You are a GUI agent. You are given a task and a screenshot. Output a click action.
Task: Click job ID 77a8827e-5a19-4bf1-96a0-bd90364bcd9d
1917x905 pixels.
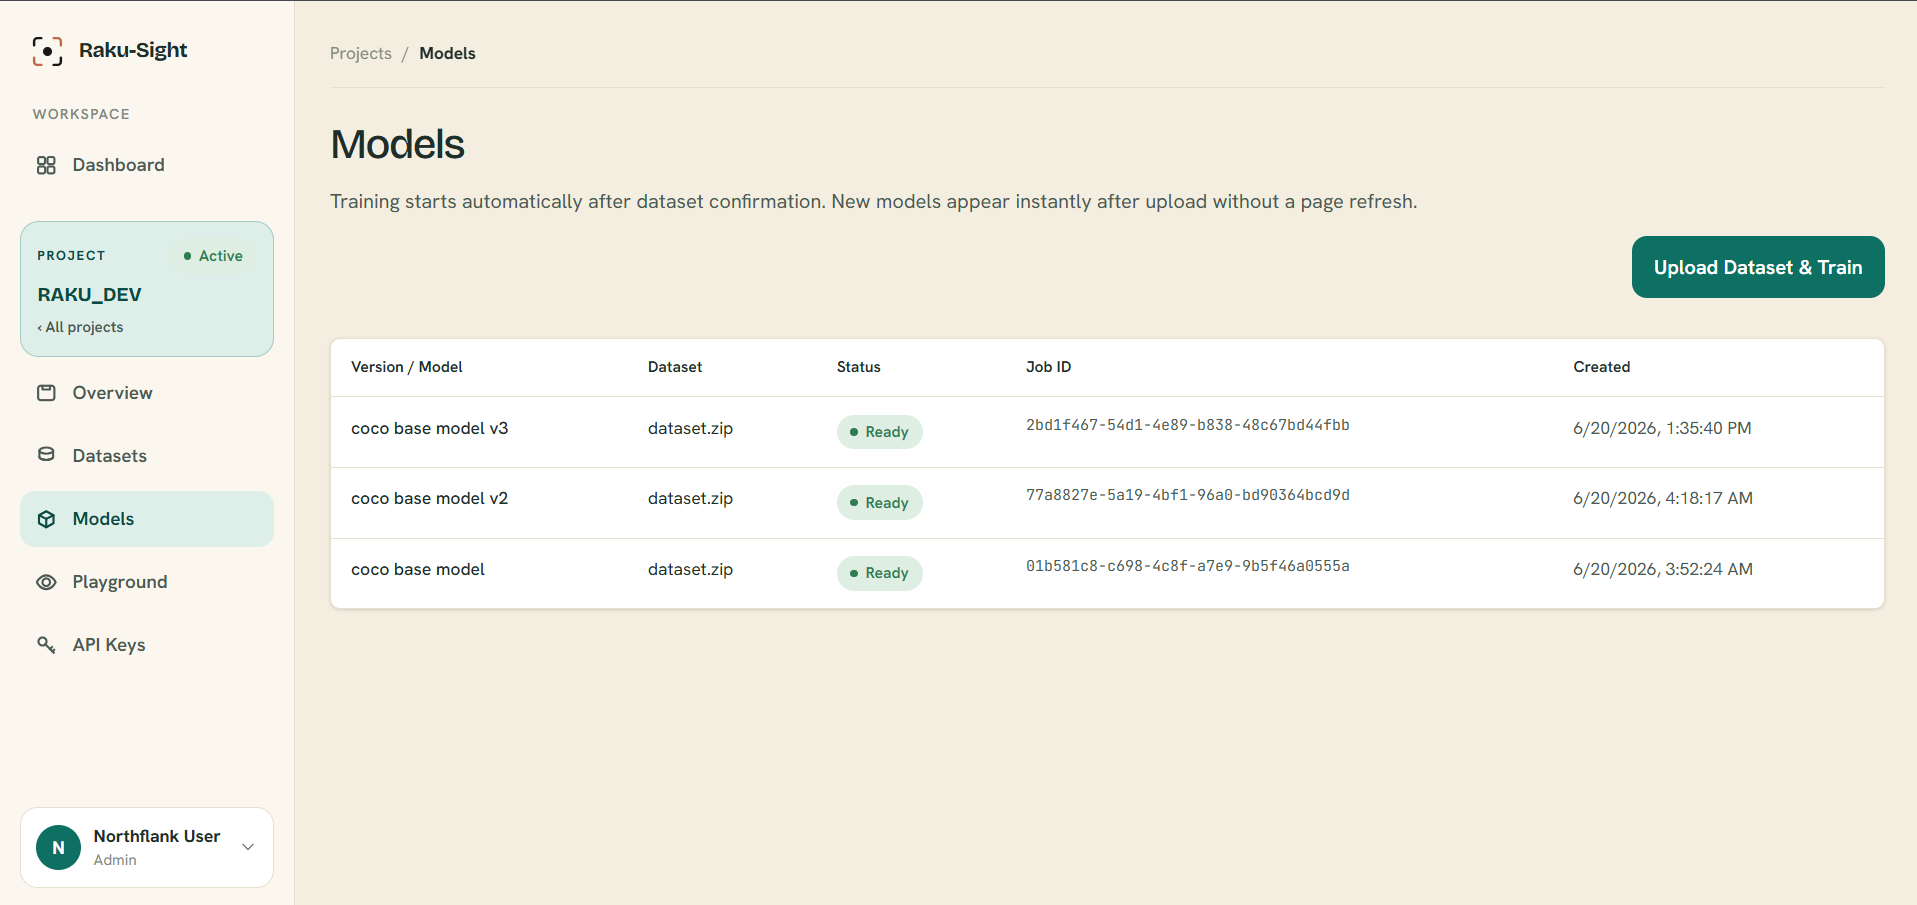(1187, 495)
